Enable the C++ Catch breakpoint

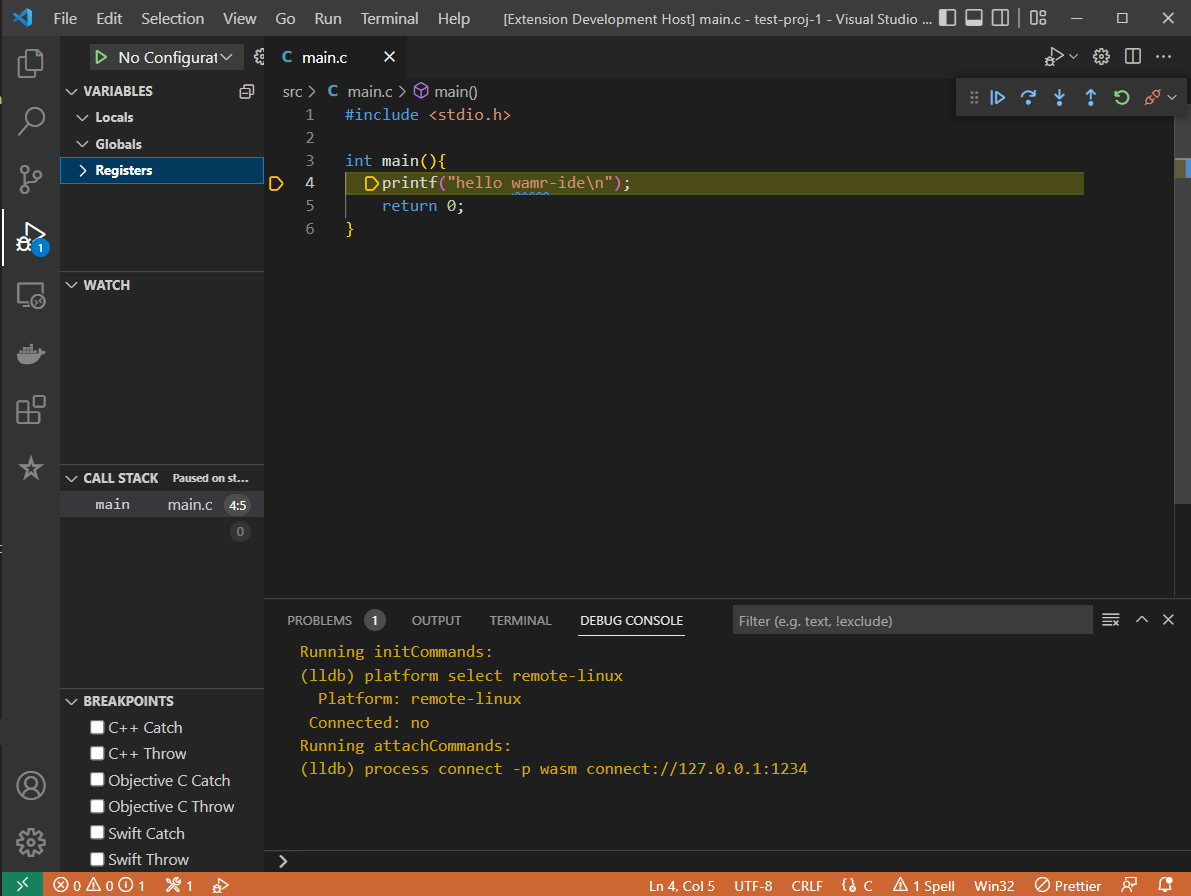coord(97,727)
